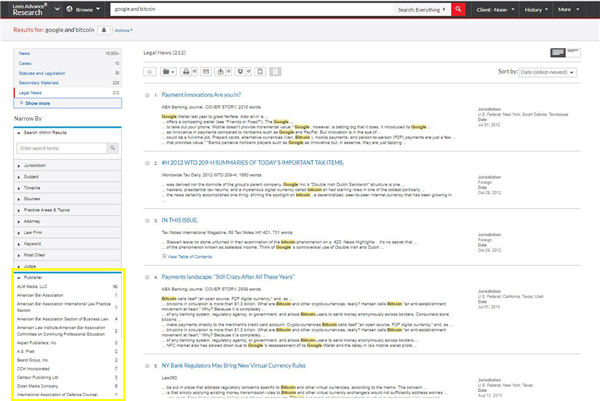600x401 pixels.
Task: Click the print icon
Action: [x=186, y=72]
